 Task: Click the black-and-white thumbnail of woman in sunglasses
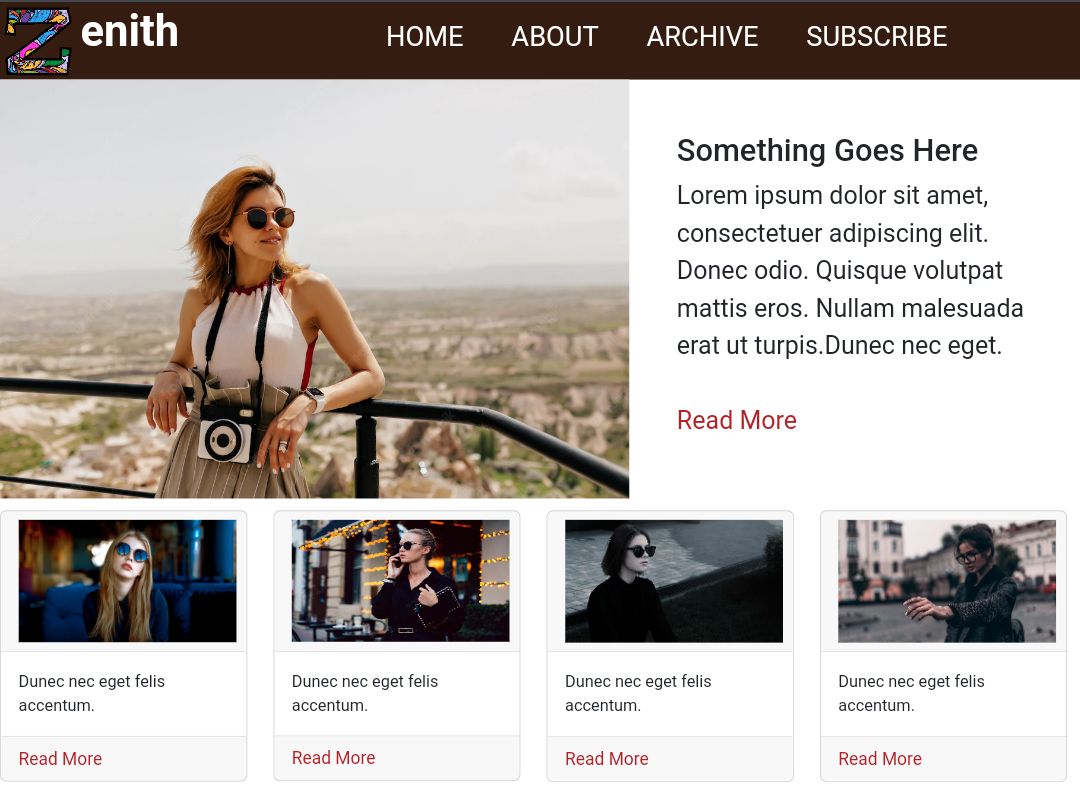pyautogui.click(x=673, y=581)
